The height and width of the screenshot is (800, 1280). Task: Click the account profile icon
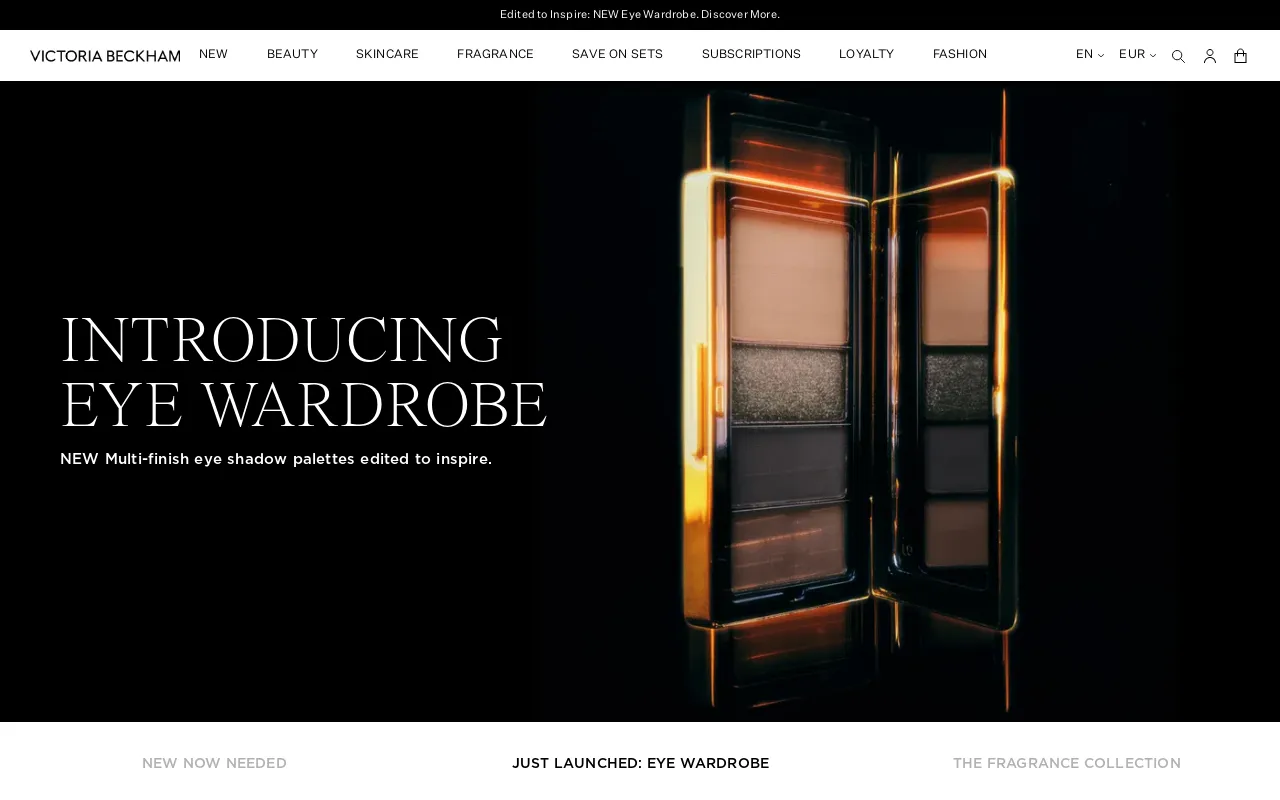pos(1209,56)
